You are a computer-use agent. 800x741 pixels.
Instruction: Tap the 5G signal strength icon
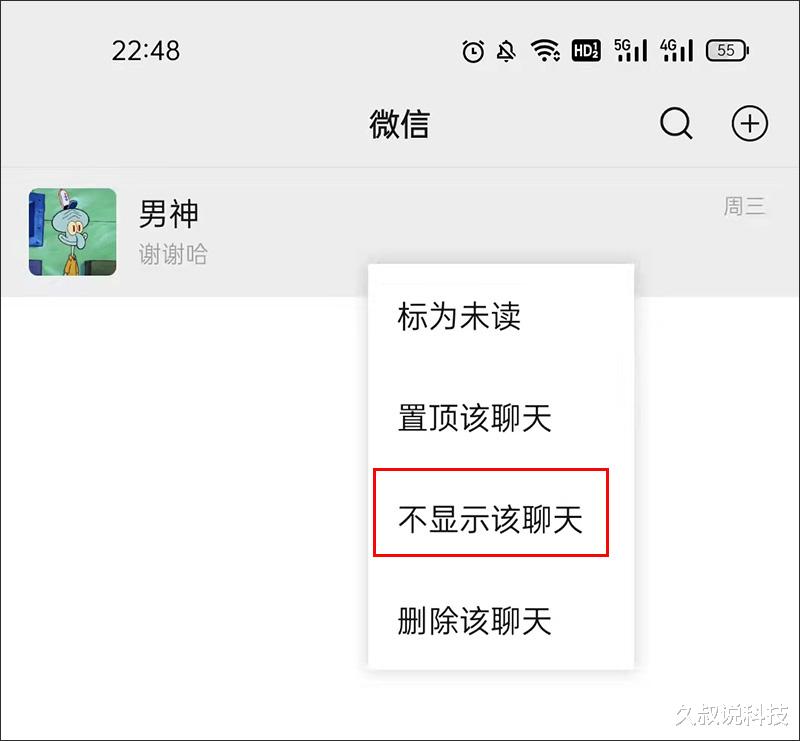(x=631, y=51)
